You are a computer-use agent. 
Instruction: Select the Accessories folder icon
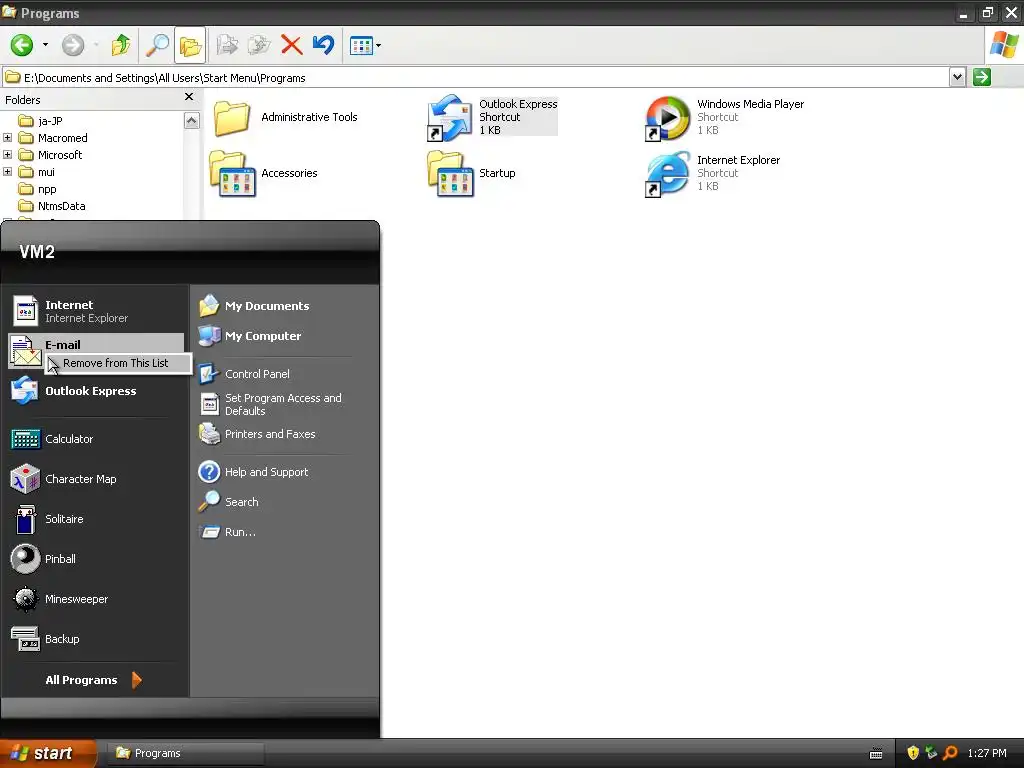[232, 174]
